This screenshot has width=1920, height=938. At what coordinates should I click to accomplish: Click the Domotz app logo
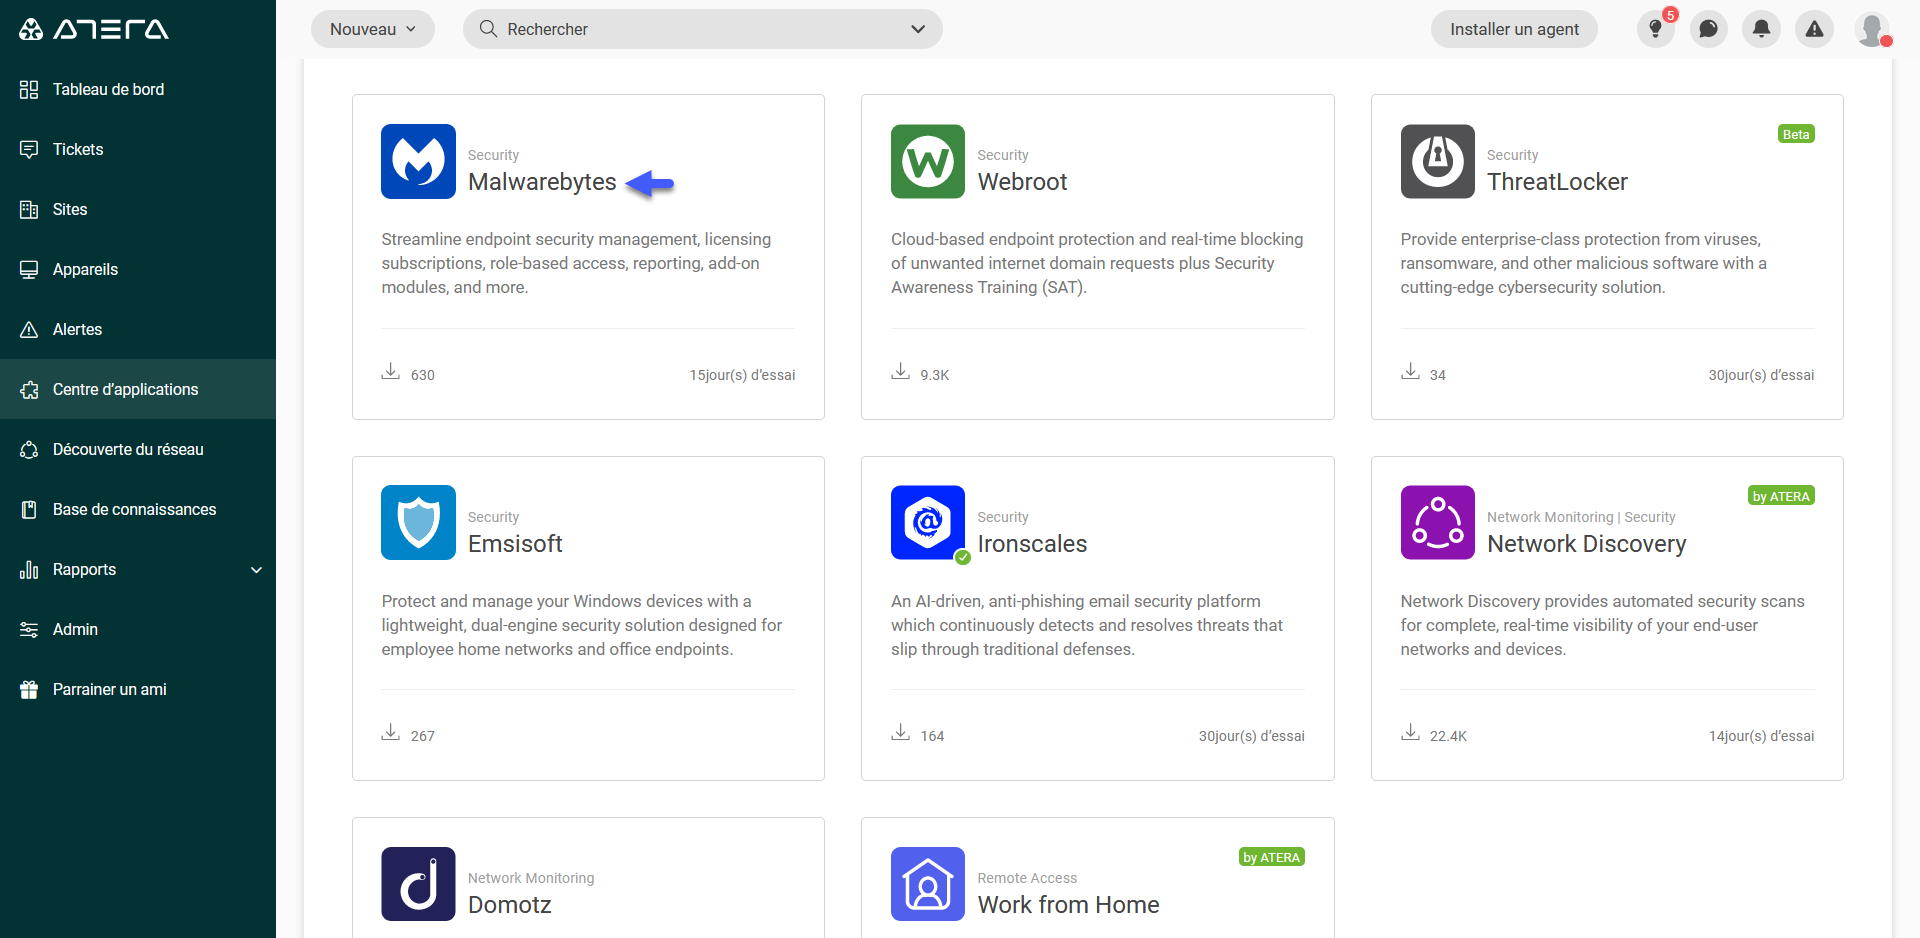pyautogui.click(x=419, y=884)
